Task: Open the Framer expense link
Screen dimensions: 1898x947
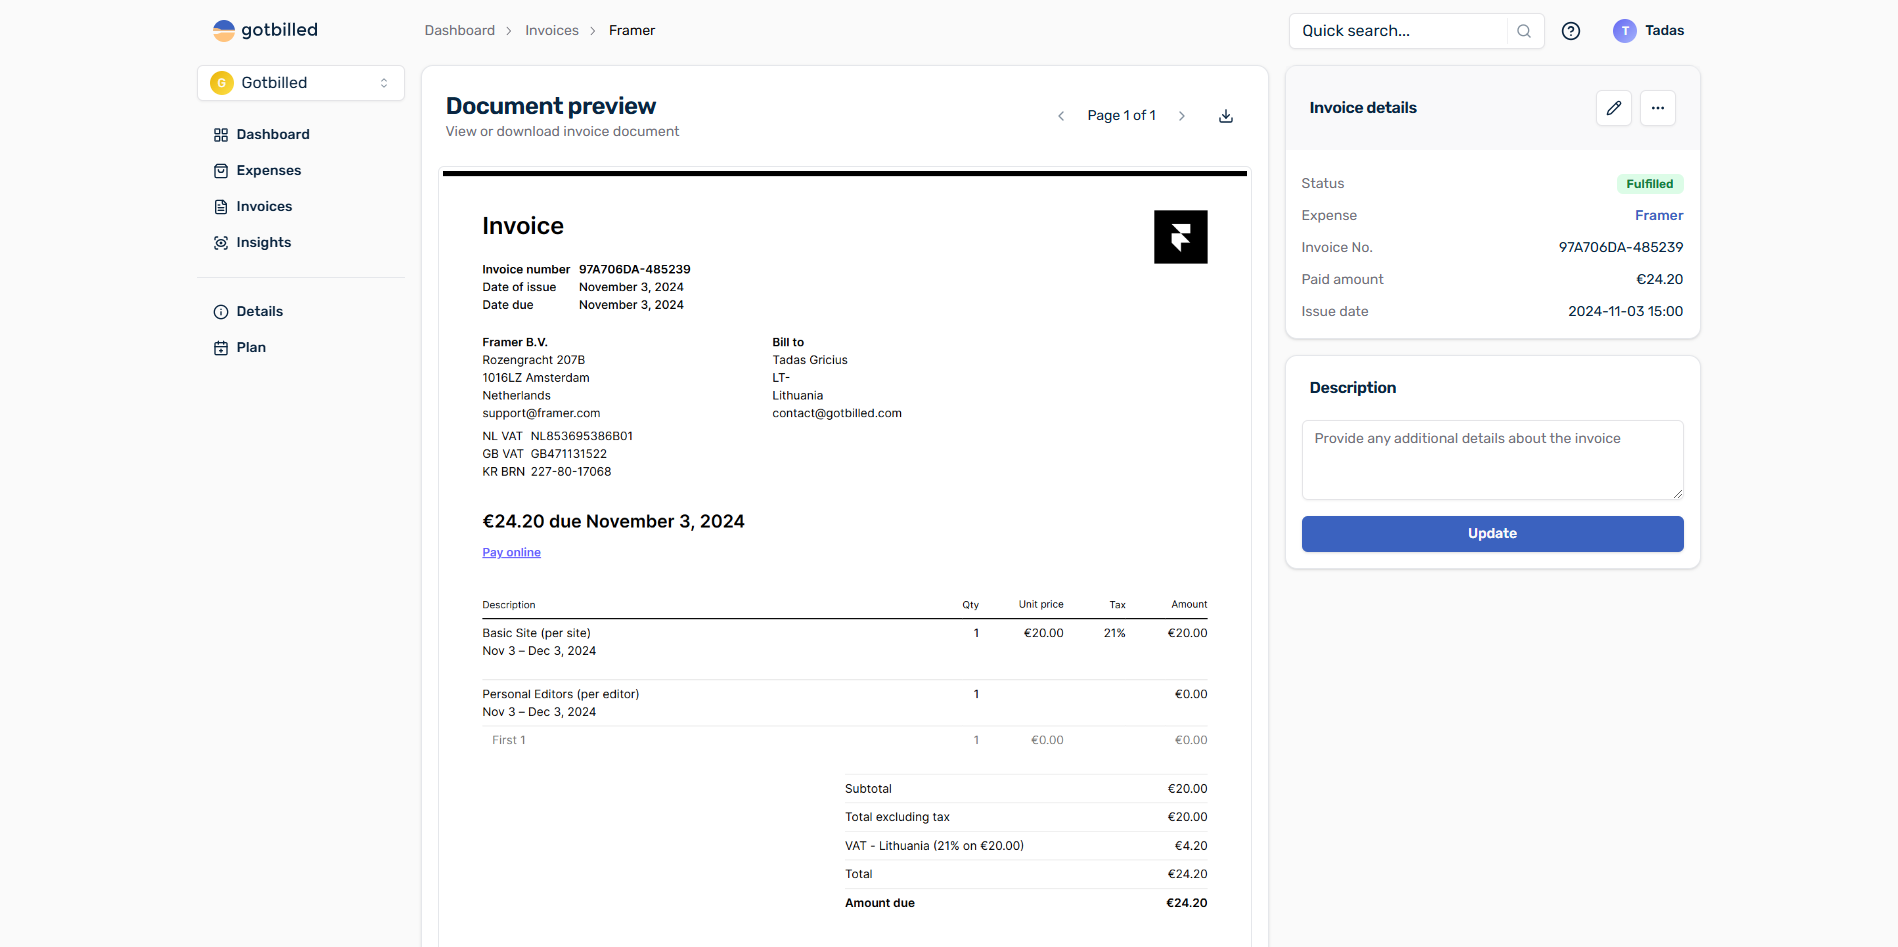Action: point(1659,215)
